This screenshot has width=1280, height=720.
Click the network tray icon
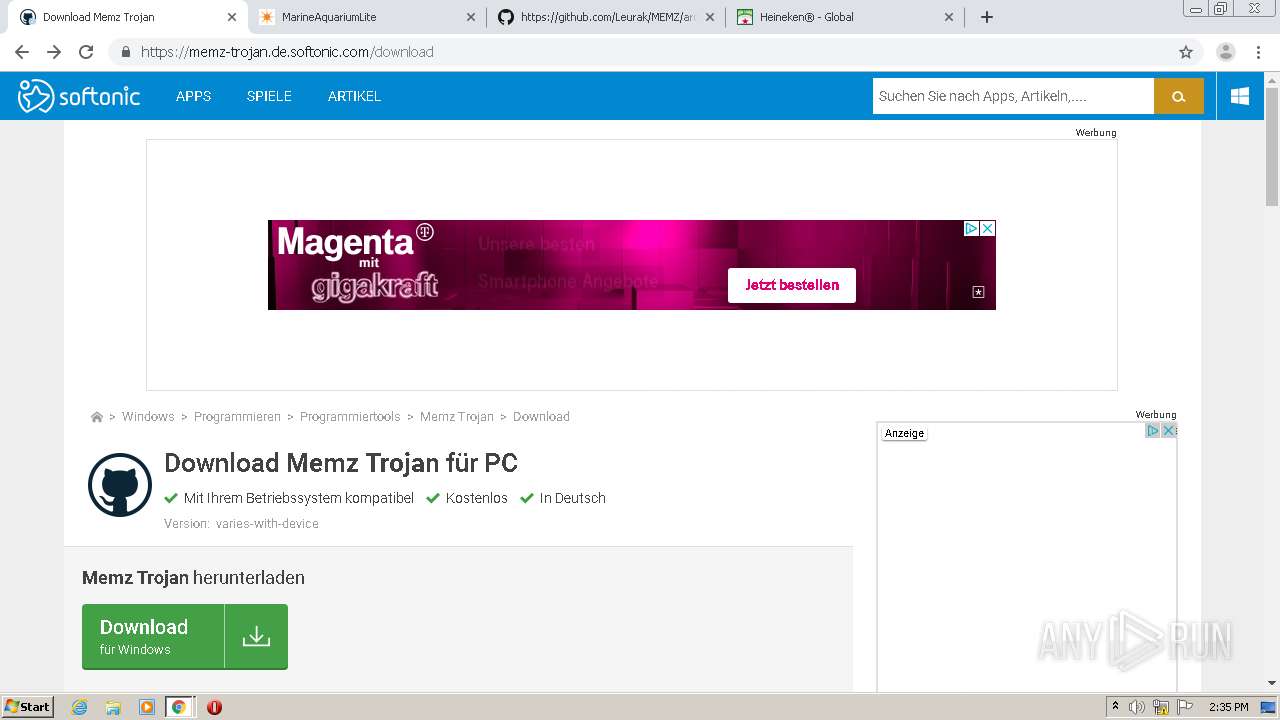click(1161, 707)
